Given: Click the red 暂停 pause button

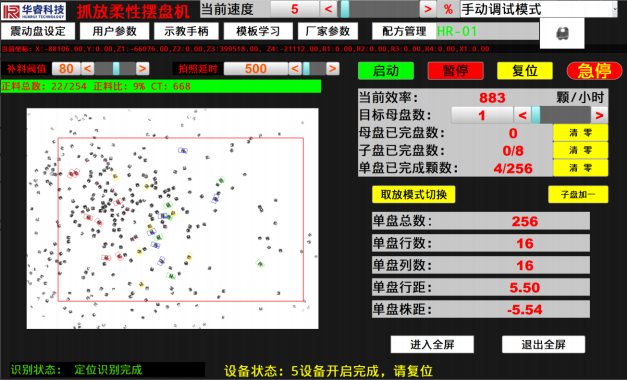Looking at the screenshot, I should (x=455, y=71).
